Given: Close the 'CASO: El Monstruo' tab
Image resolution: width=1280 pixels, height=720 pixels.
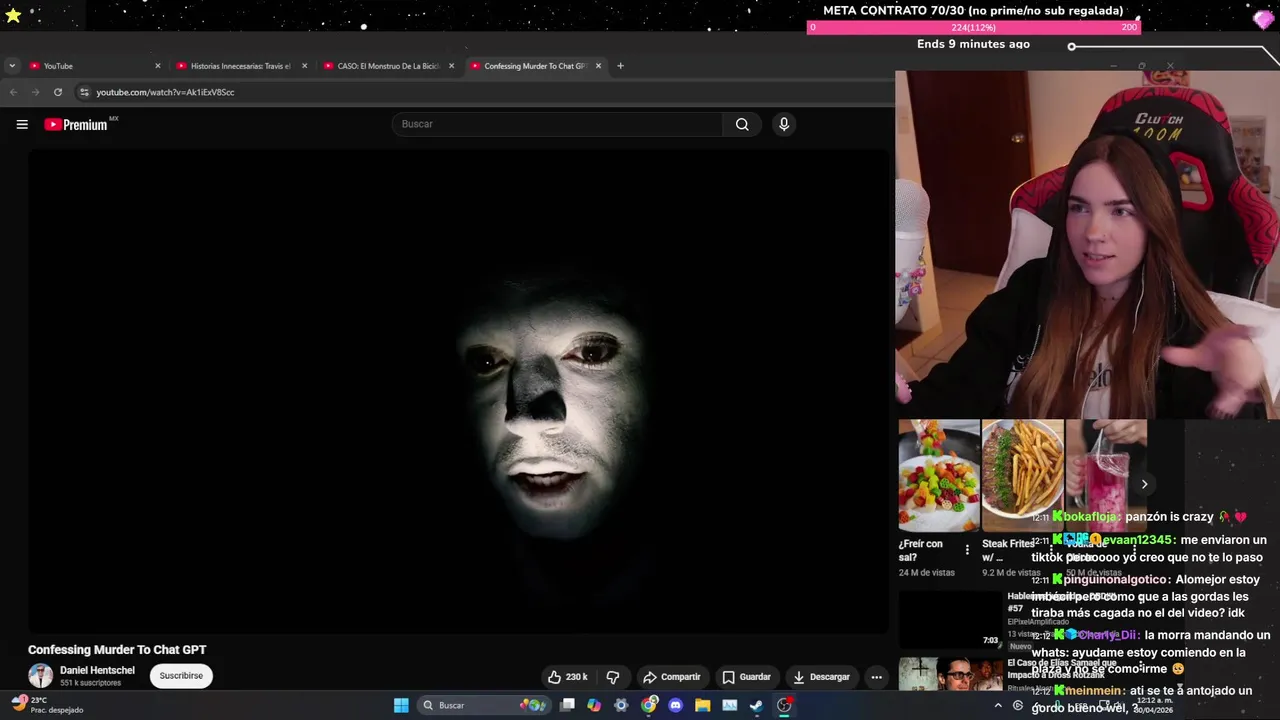Looking at the screenshot, I should coord(451,66).
